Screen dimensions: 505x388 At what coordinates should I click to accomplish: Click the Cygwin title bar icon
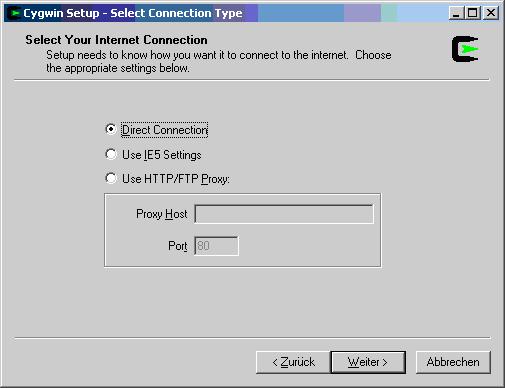click(14, 13)
